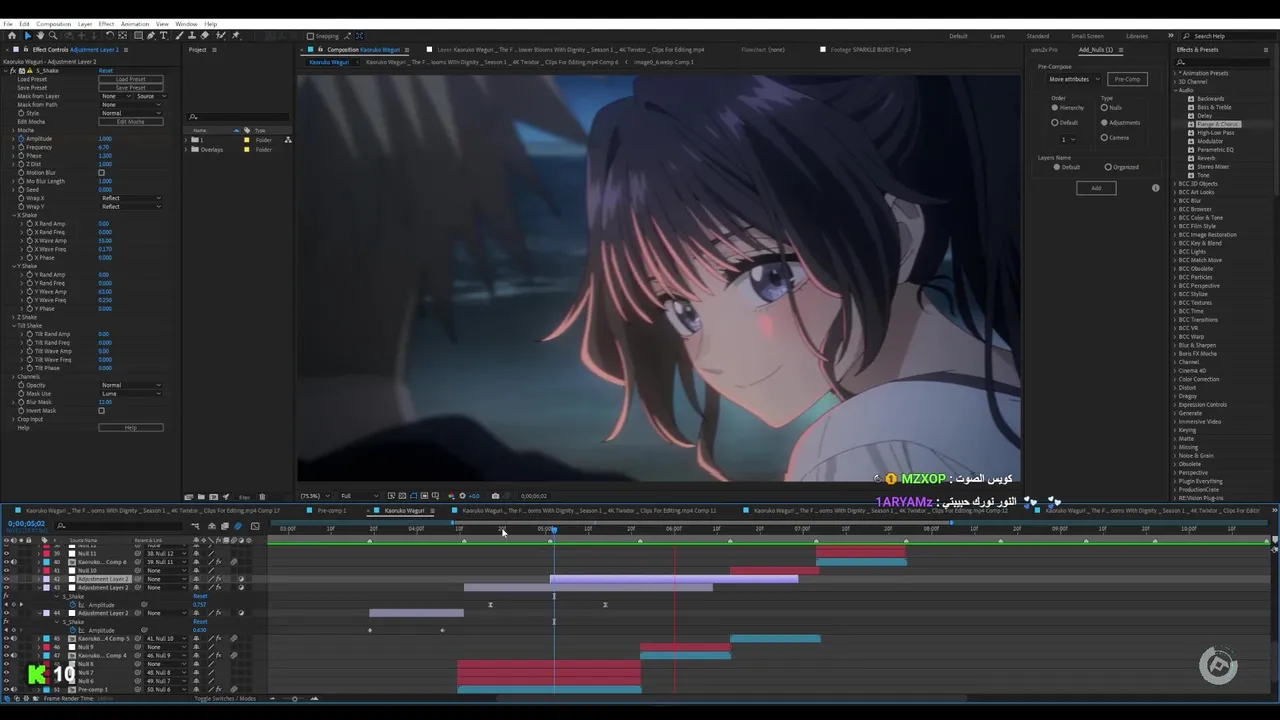
Task: Open the Animation menu
Action: tap(135, 24)
